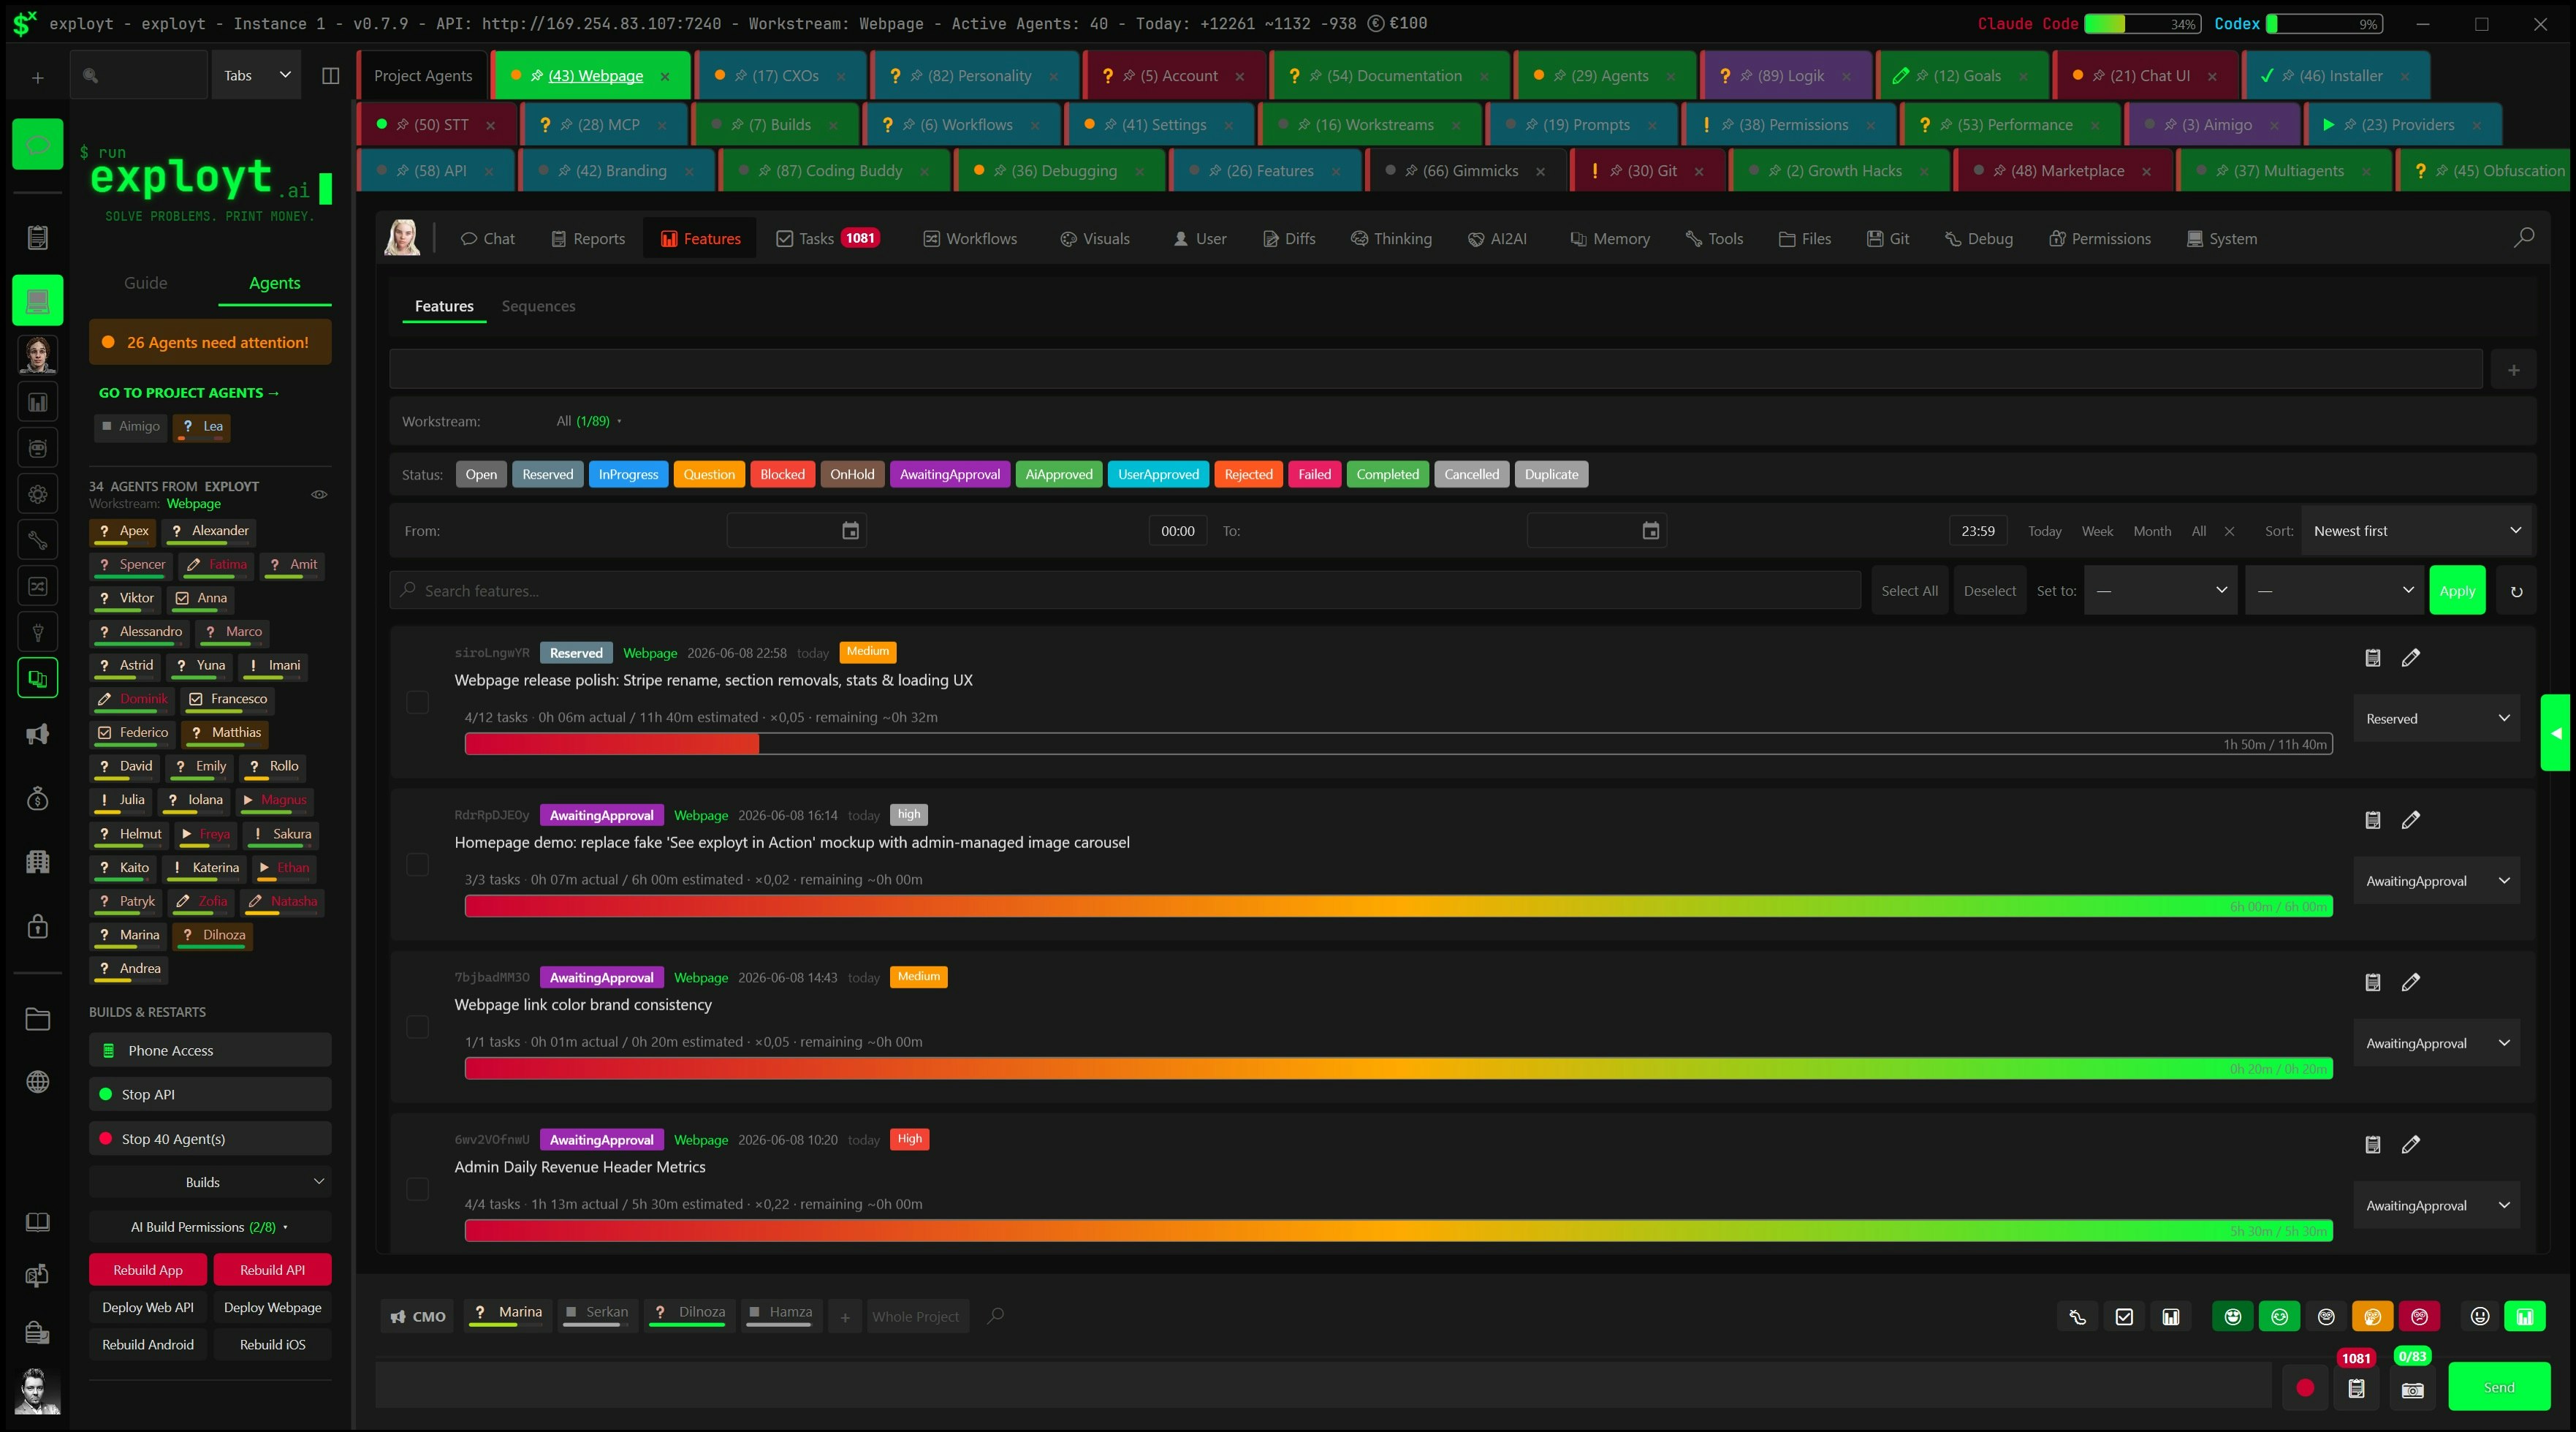This screenshot has width=2576, height=1432.
Task: Tick checkbox for Homepage demo carousel feature
Action: pyautogui.click(x=418, y=864)
